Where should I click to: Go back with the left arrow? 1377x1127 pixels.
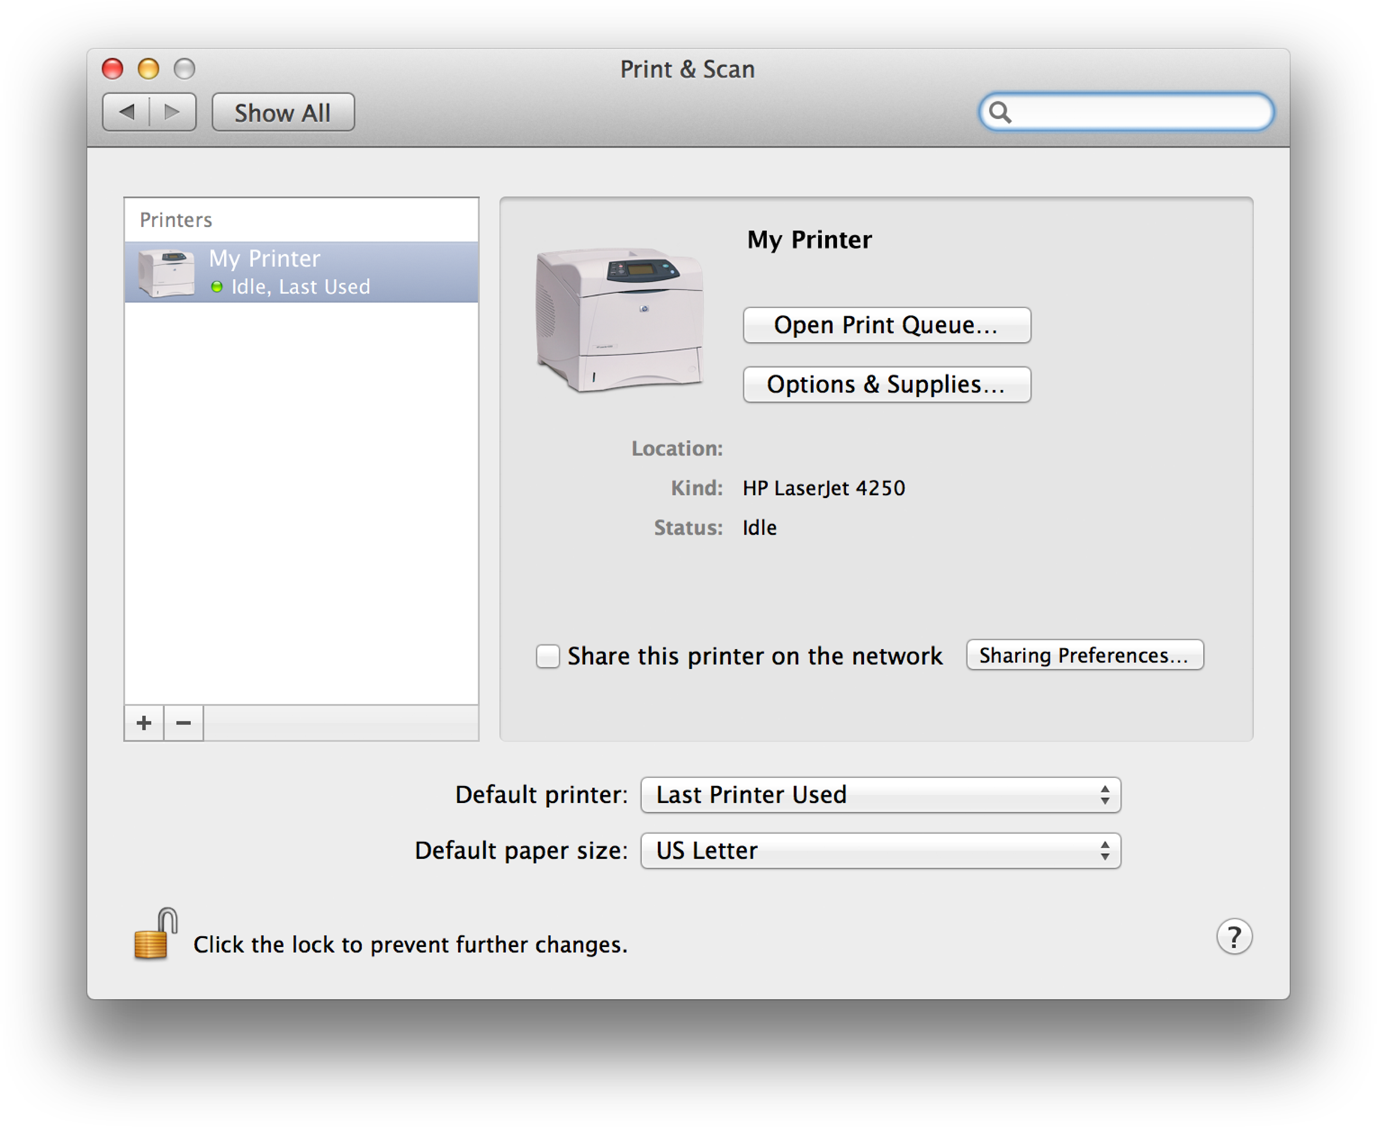127,112
